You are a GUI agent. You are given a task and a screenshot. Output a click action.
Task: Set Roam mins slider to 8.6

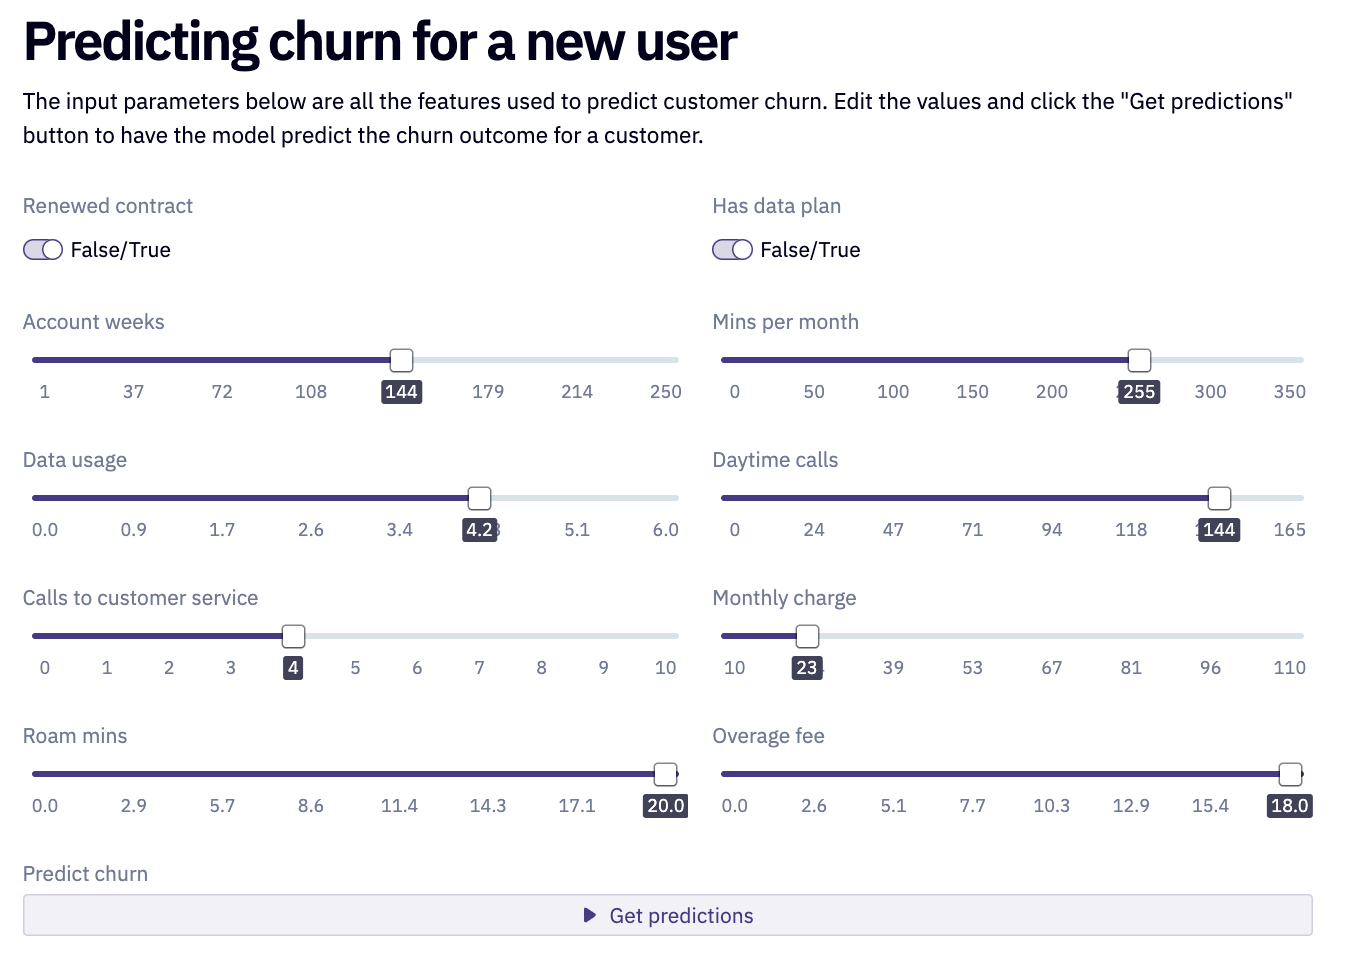point(311,774)
